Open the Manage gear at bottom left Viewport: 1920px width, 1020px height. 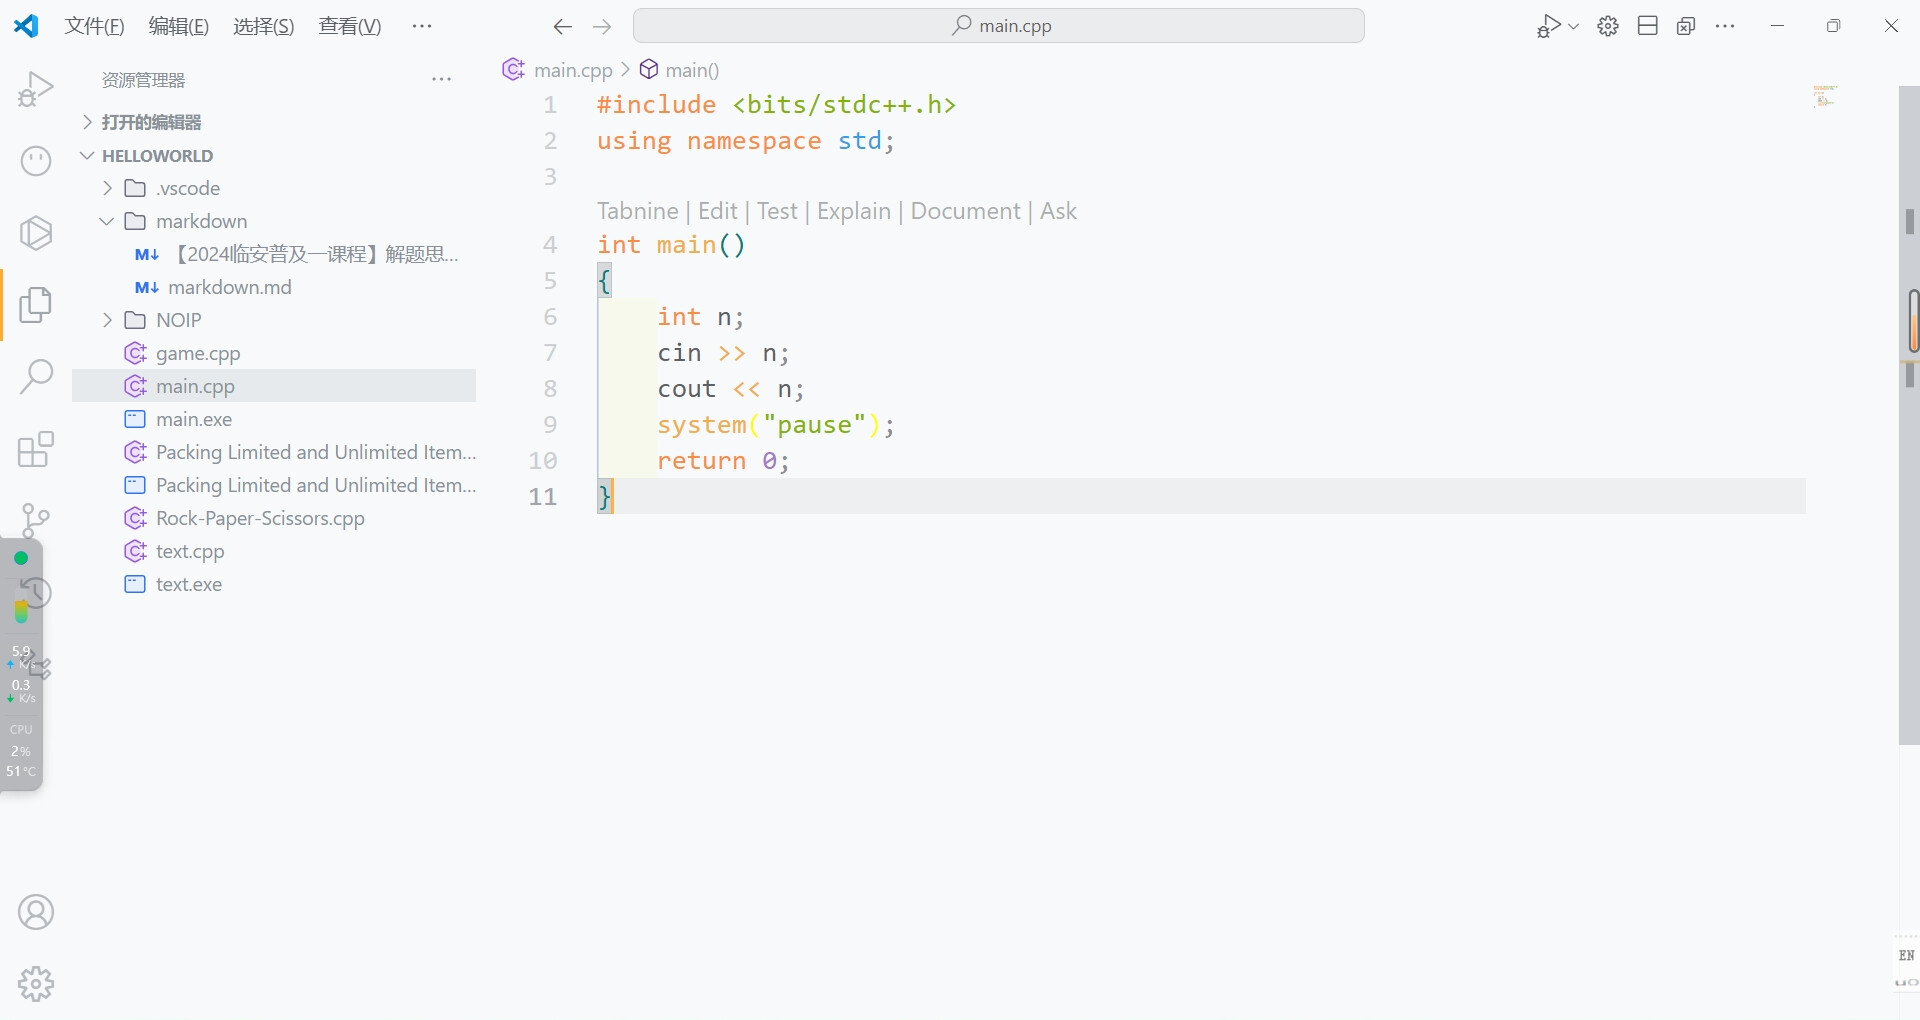[x=36, y=984]
